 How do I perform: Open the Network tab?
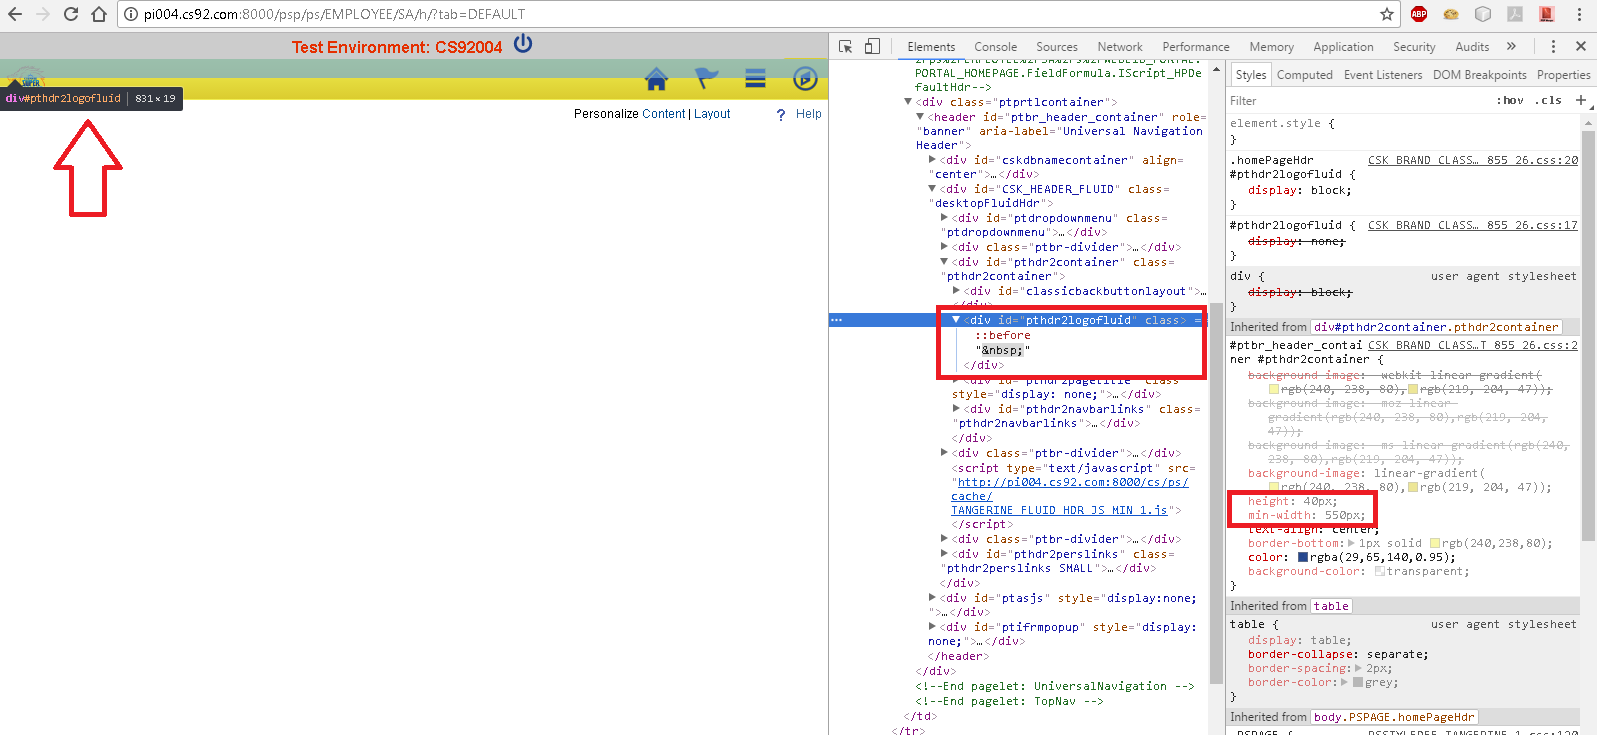[x=1119, y=47]
